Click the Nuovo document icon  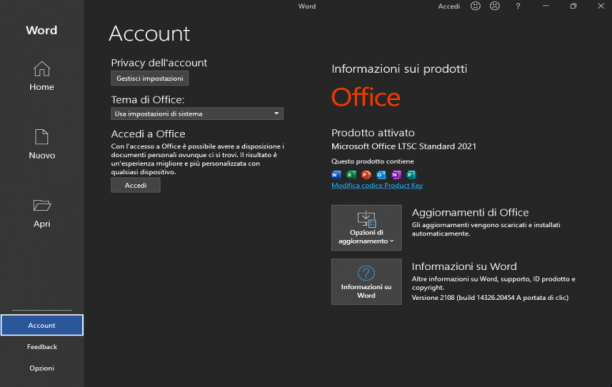coord(41,137)
